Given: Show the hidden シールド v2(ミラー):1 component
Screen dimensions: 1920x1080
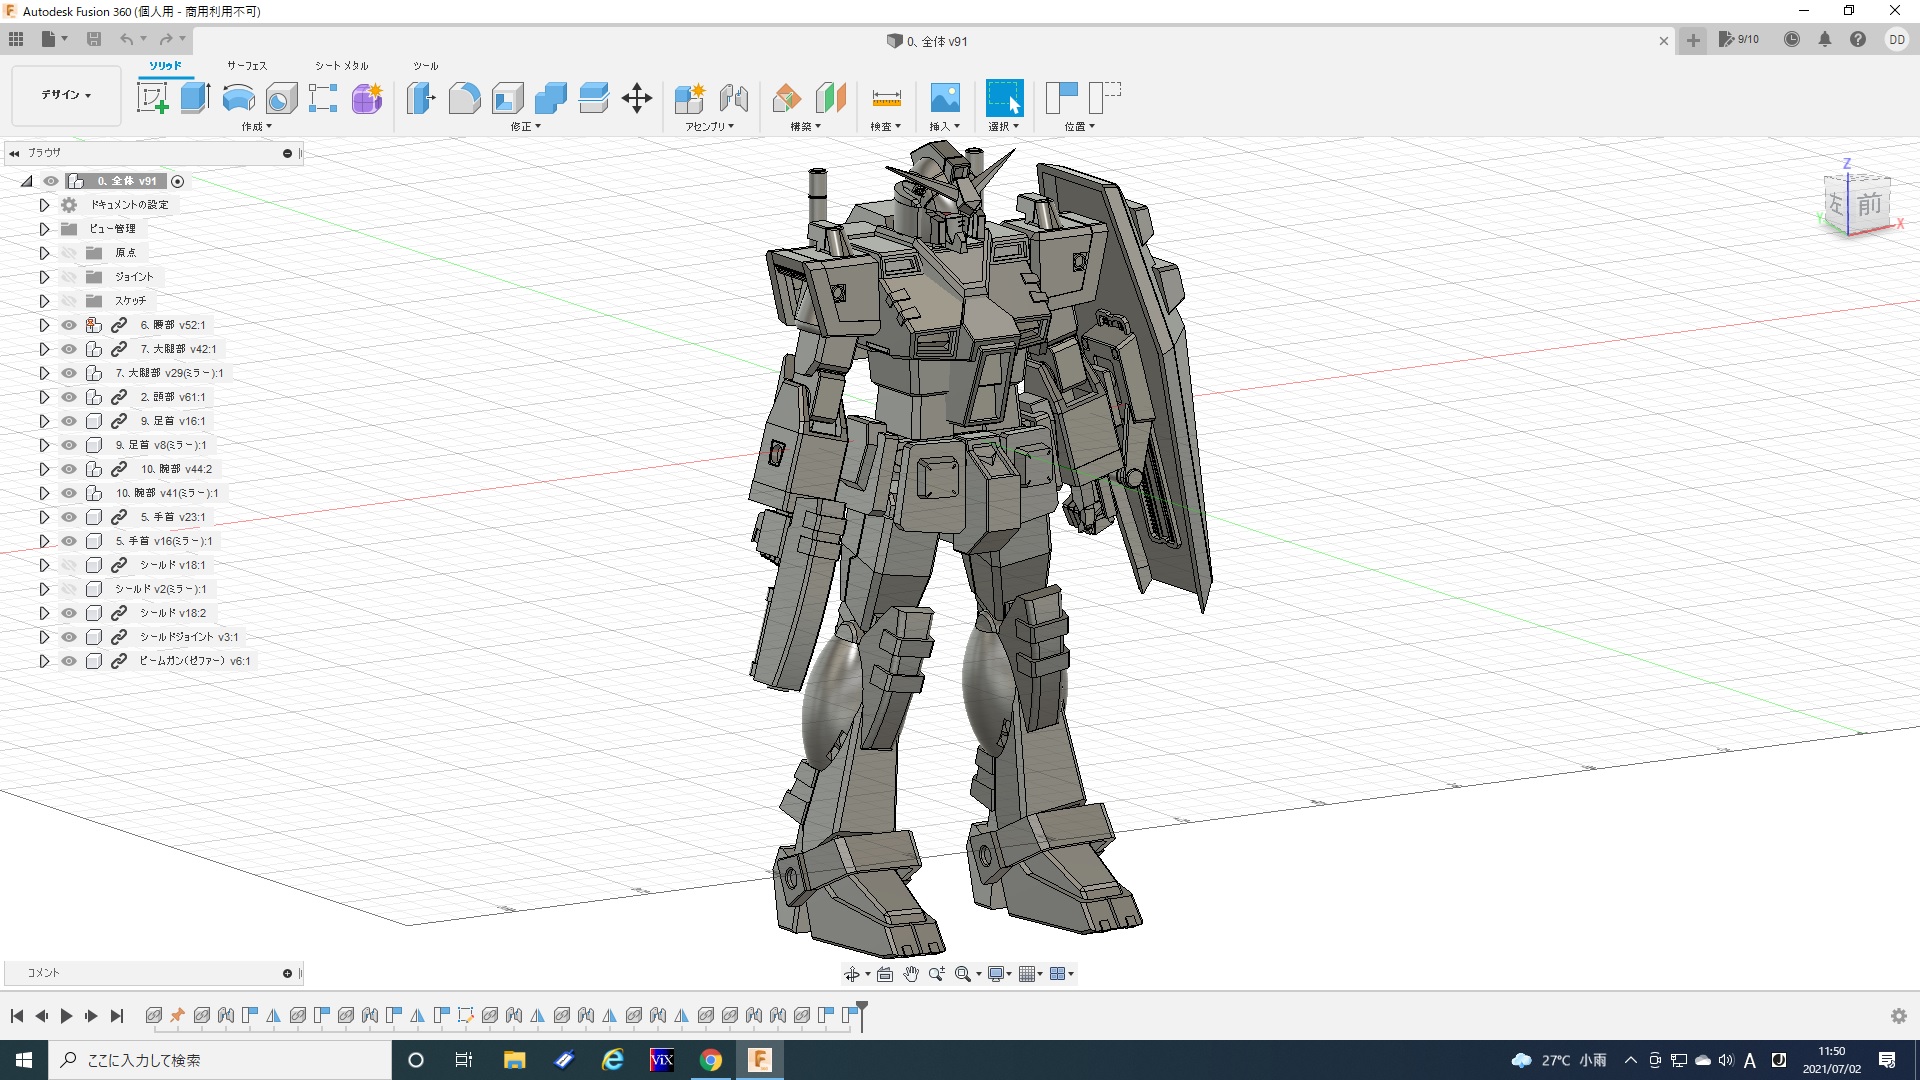Looking at the screenshot, I should (69, 589).
